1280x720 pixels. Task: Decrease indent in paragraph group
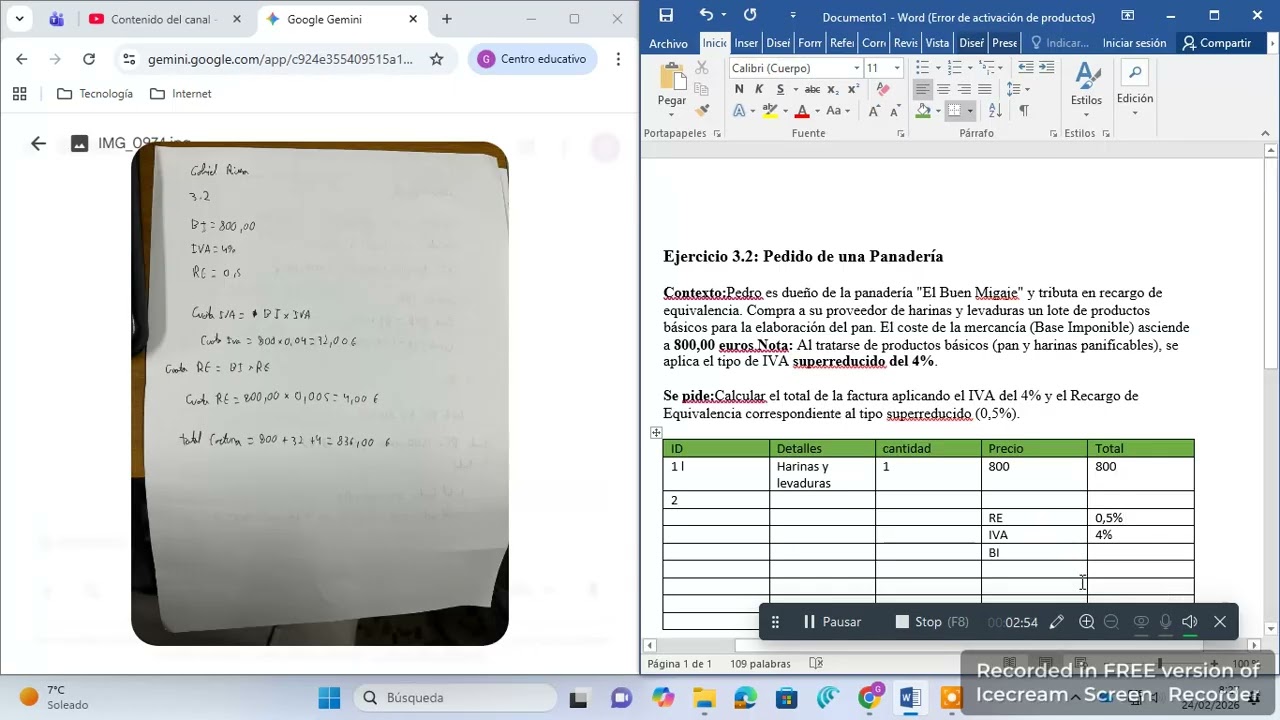click(1025, 67)
